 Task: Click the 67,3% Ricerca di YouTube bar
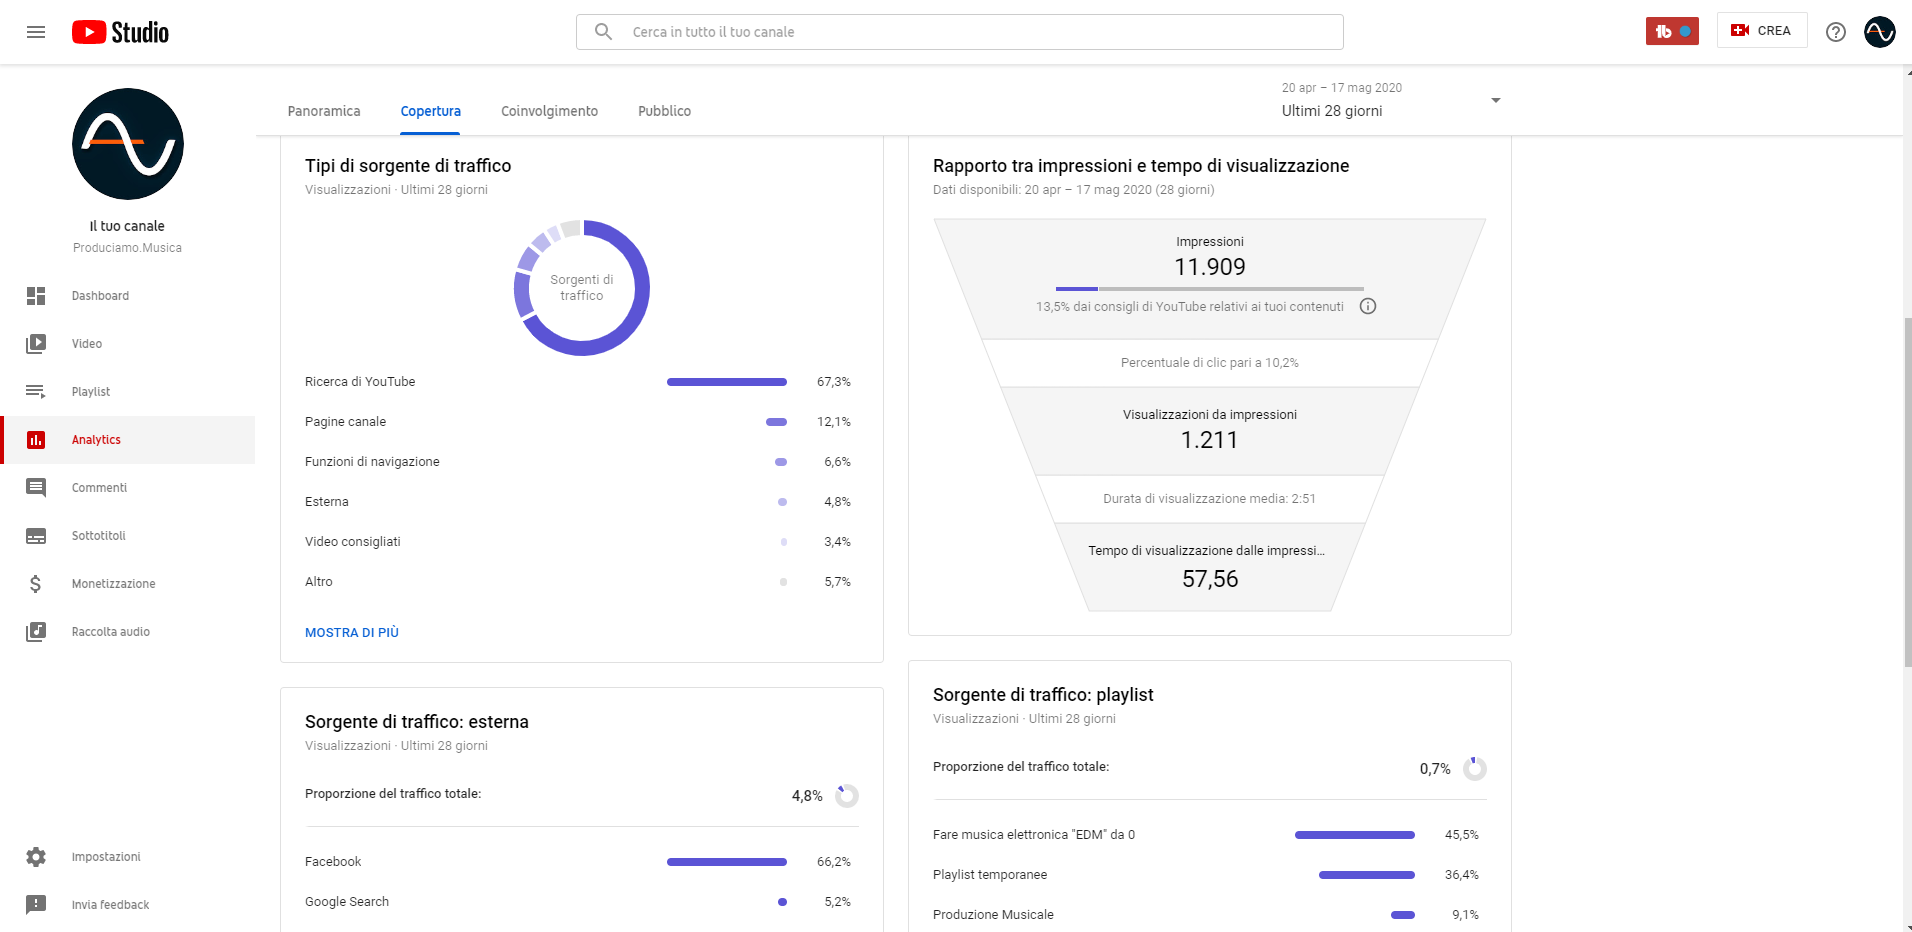pos(727,382)
